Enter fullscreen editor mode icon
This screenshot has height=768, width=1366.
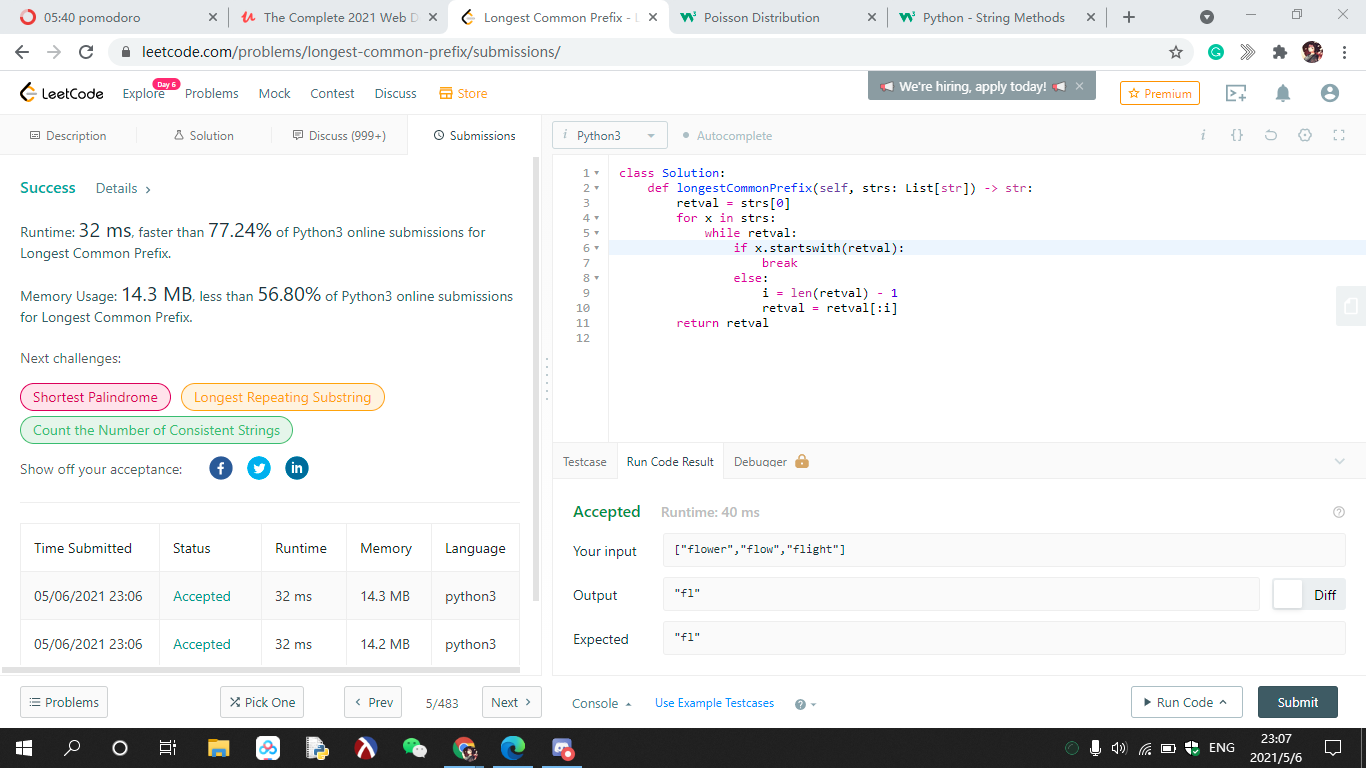click(x=1339, y=135)
